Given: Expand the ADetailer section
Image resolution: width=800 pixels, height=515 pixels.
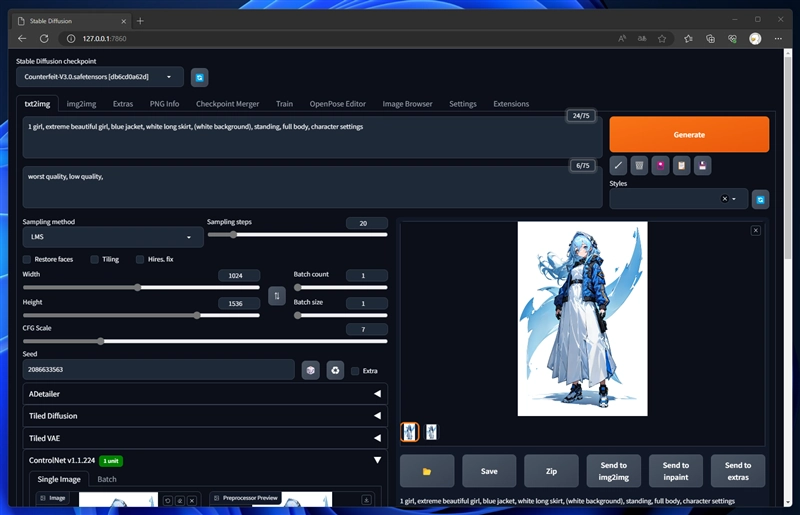Looking at the screenshot, I should pyautogui.click(x=205, y=394).
